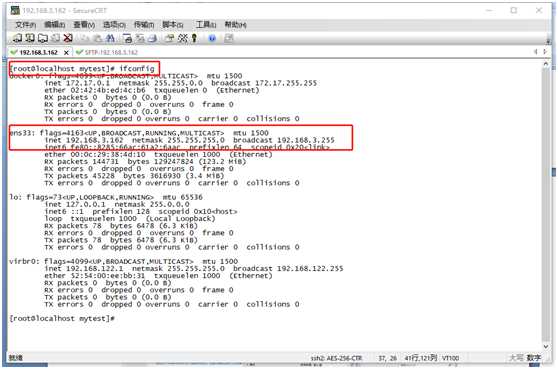This screenshot has height=369, width=558.
Task: Open the 文件 menu
Action: click(x=25, y=25)
